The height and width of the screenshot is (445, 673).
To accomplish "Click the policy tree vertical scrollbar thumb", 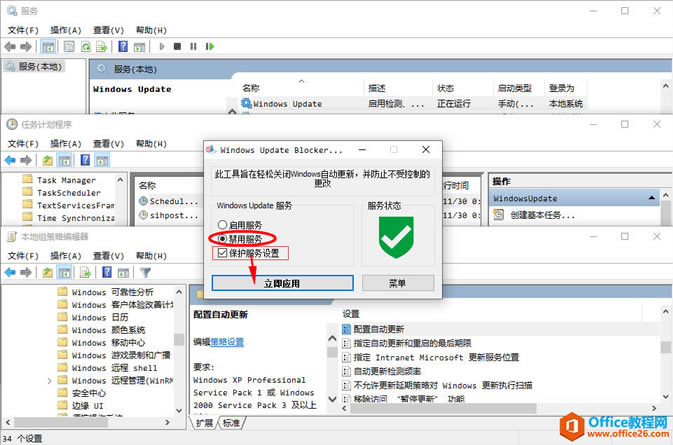I will (x=179, y=339).
